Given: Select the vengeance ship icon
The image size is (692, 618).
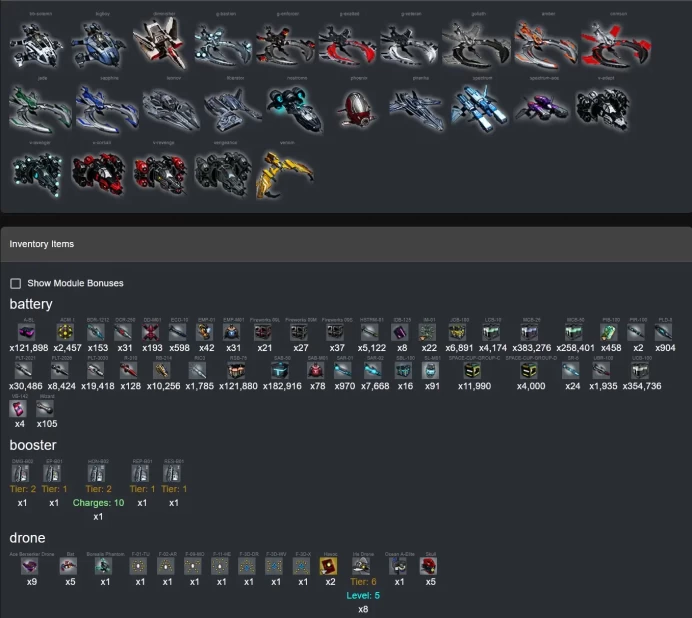Looking at the screenshot, I should [223, 173].
